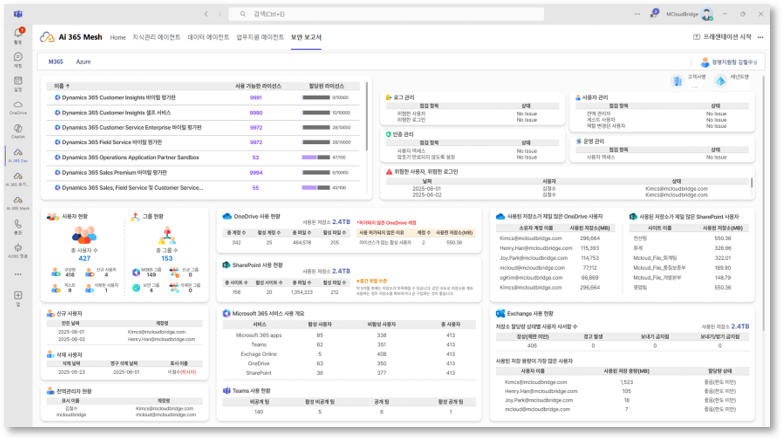Open Chat icon in Teams sidebar
The height and width of the screenshot is (440, 783).
click(x=18, y=57)
